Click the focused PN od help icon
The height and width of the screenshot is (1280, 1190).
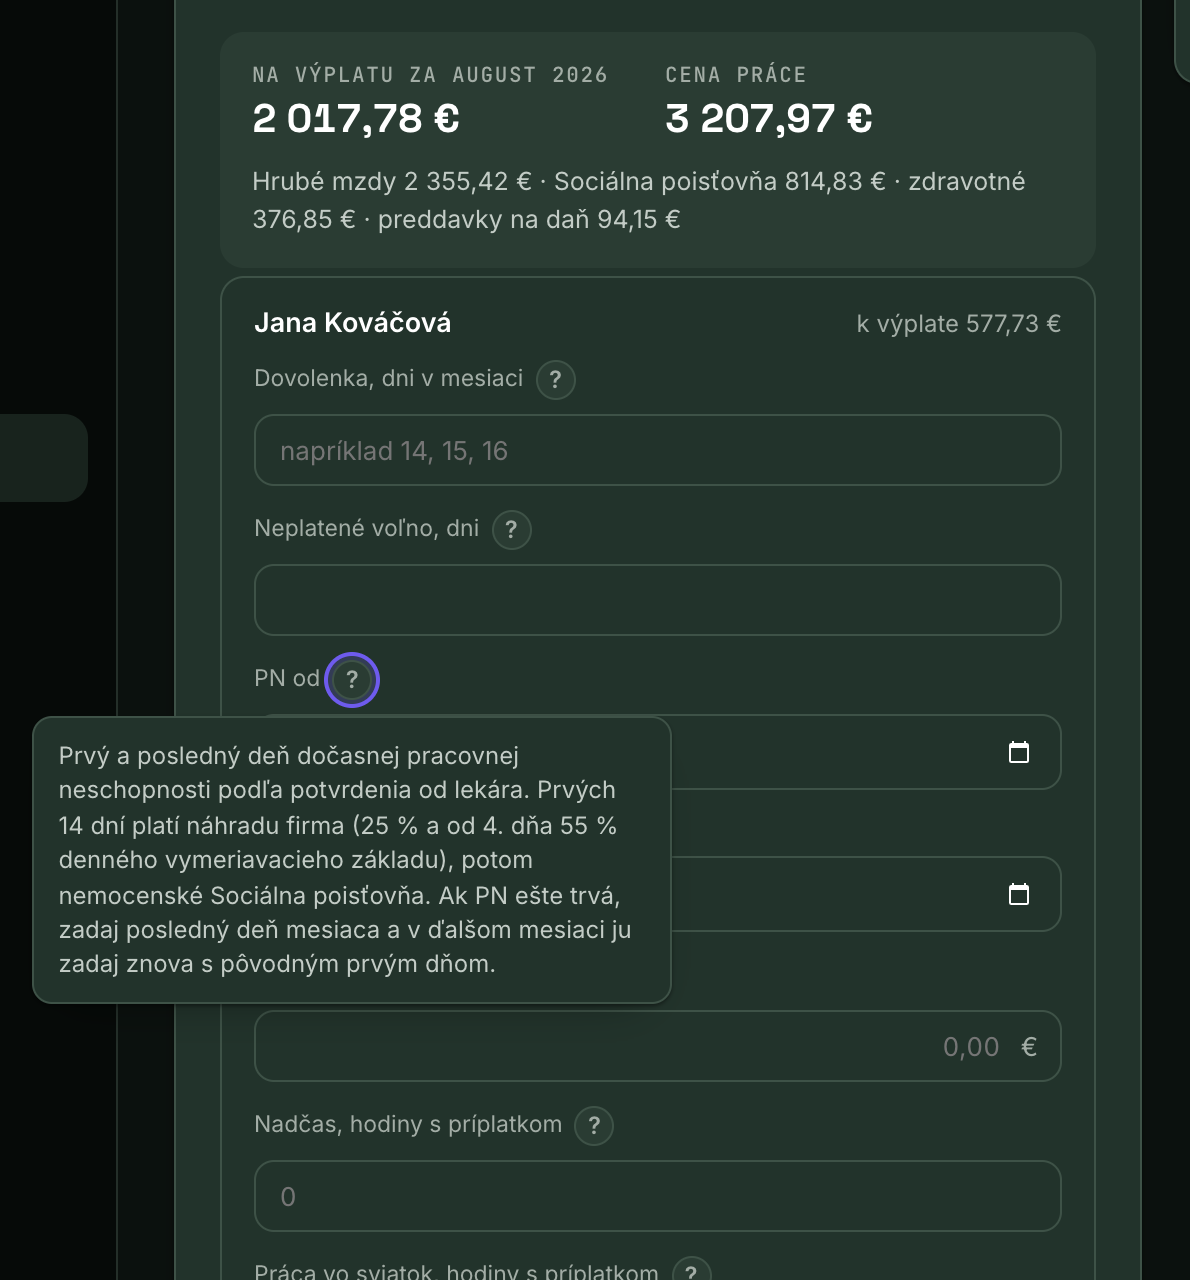352,680
